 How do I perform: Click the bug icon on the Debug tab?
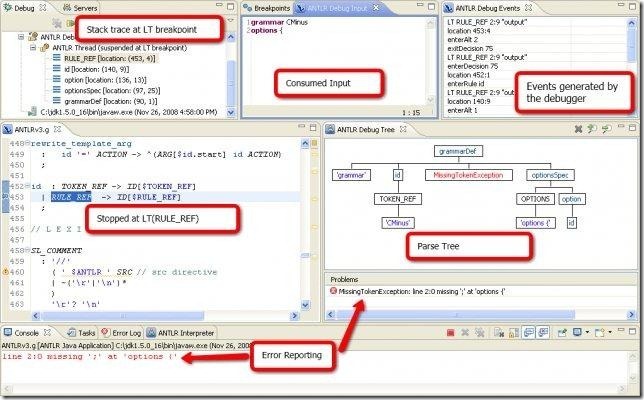click(7, 7)
